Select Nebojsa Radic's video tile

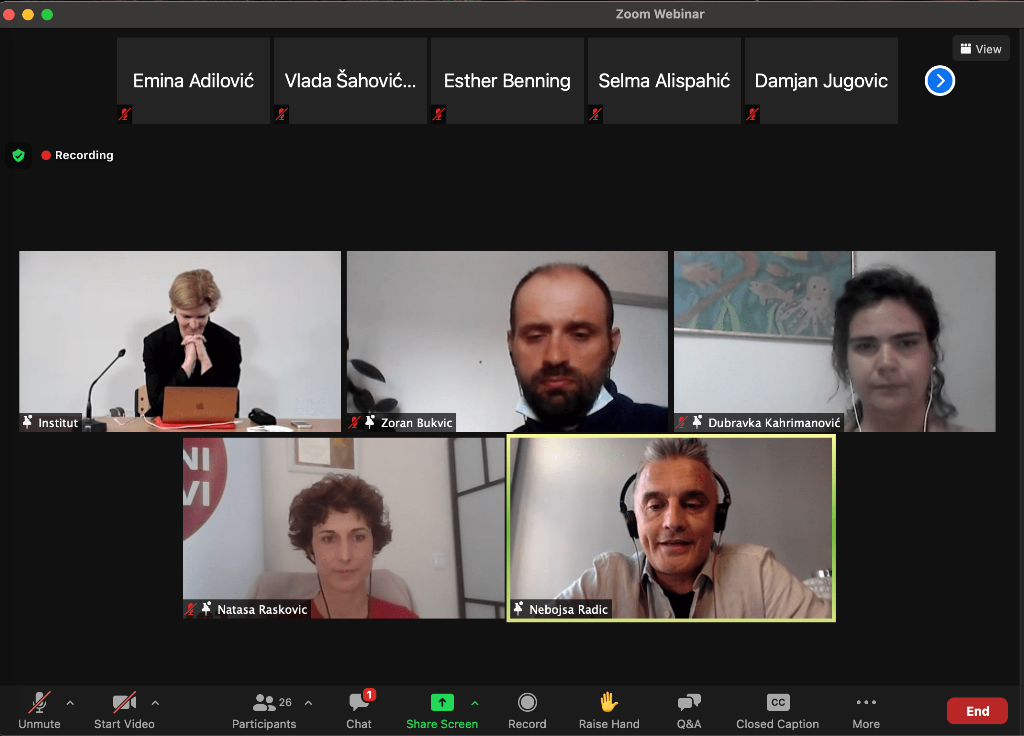(671, 528)
